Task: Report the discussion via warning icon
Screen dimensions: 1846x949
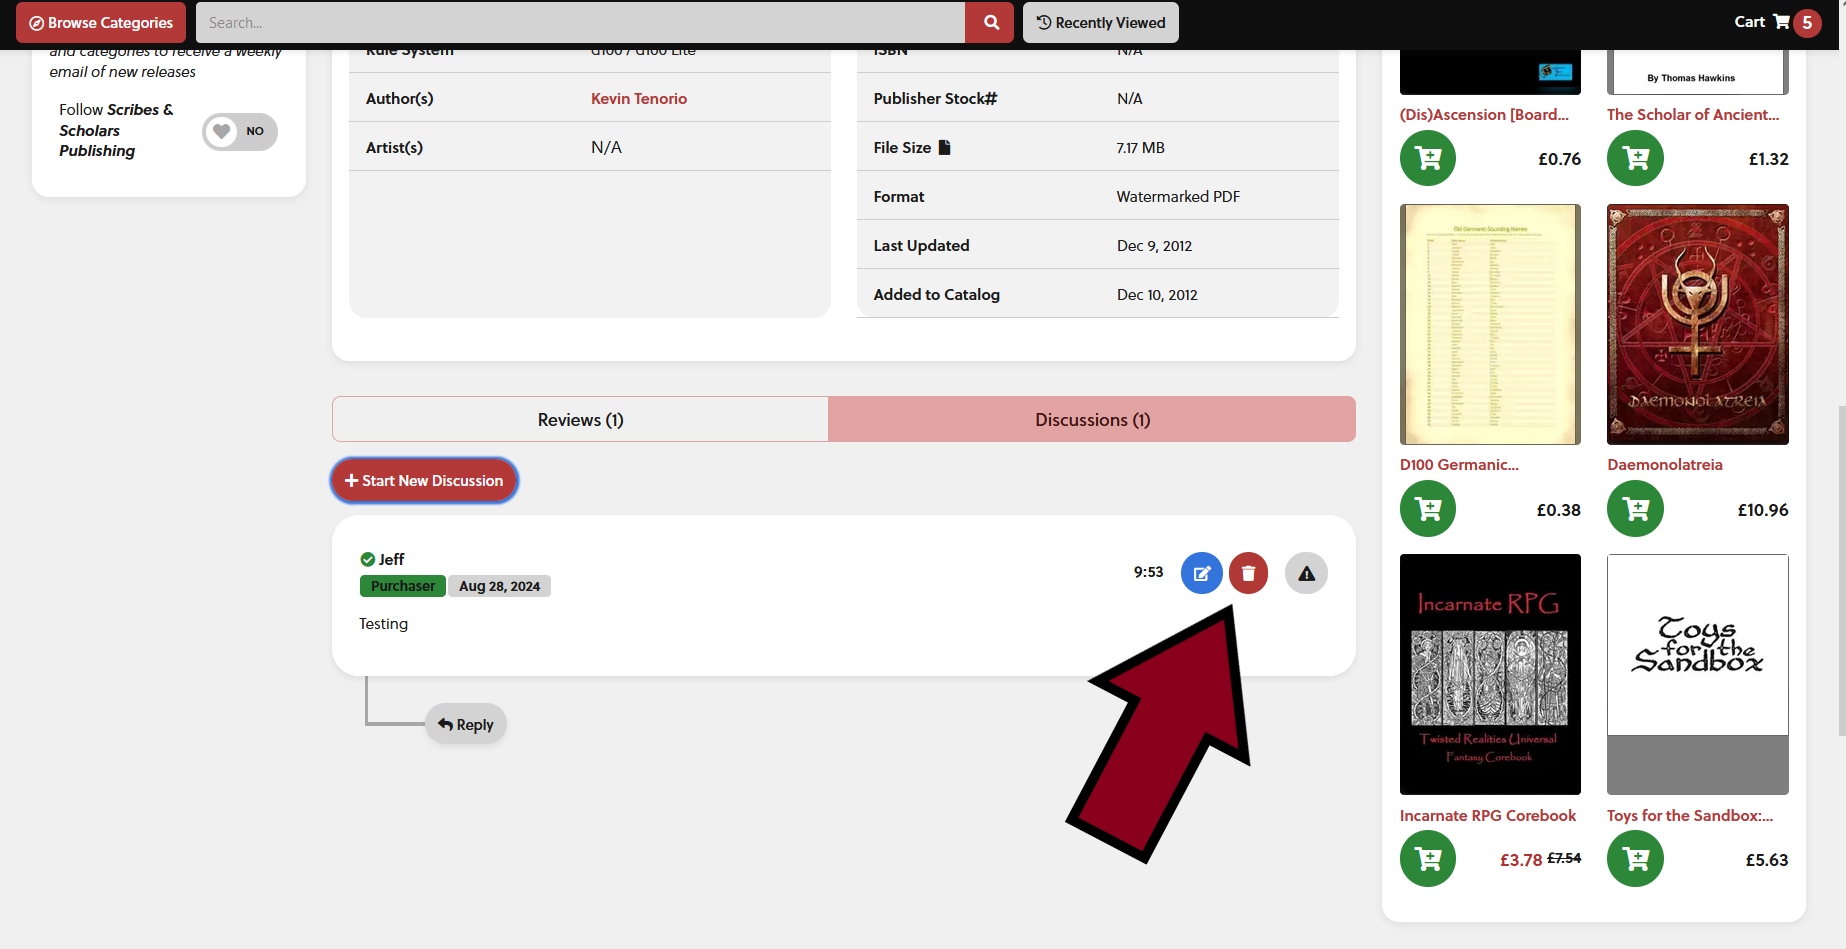Action: [1306, 573]
